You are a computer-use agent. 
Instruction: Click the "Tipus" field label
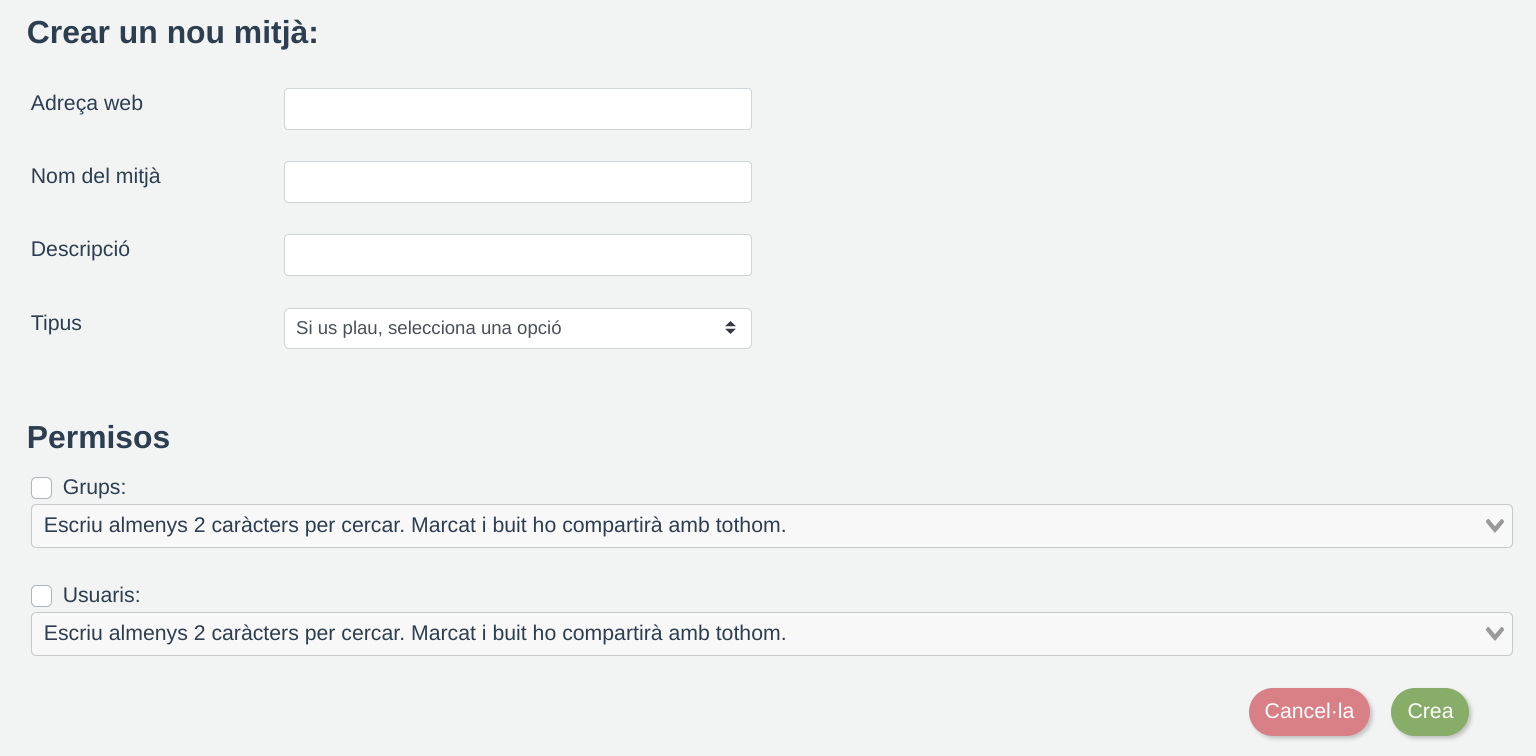click(x=57, y=323)
